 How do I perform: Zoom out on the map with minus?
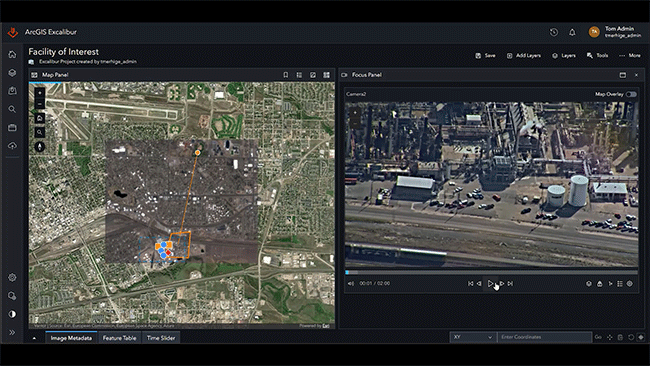click(x=40, y=104)
